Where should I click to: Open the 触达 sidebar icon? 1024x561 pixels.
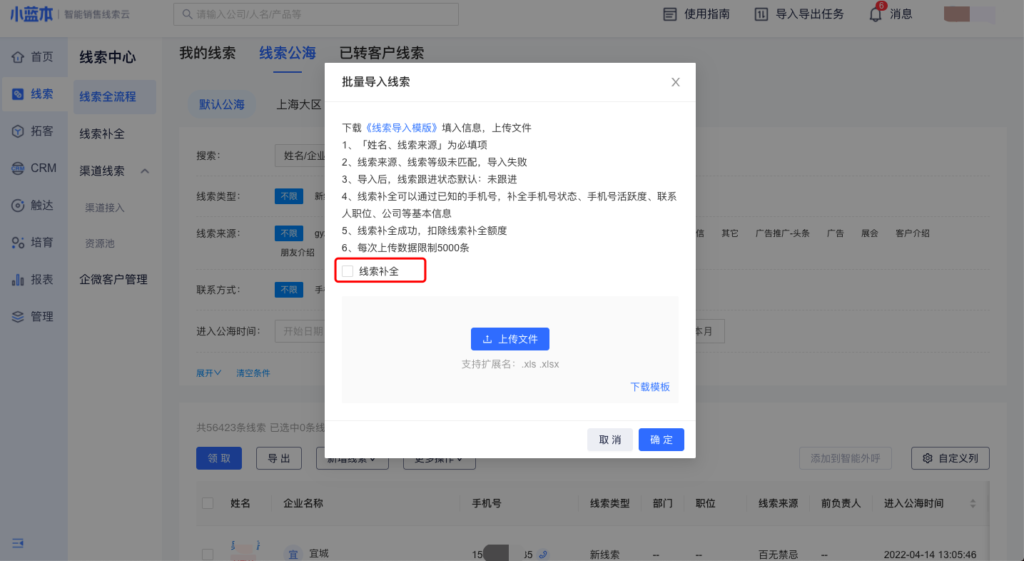tap(18, 205)
